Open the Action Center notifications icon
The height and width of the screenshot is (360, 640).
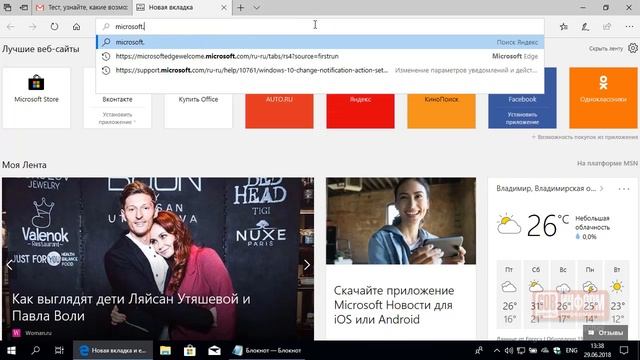(x=624, y=350)
